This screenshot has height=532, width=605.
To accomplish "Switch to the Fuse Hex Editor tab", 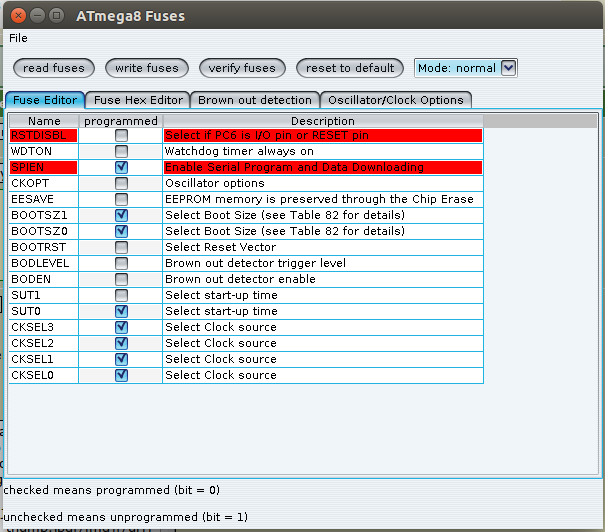I will tap(138, 100).
